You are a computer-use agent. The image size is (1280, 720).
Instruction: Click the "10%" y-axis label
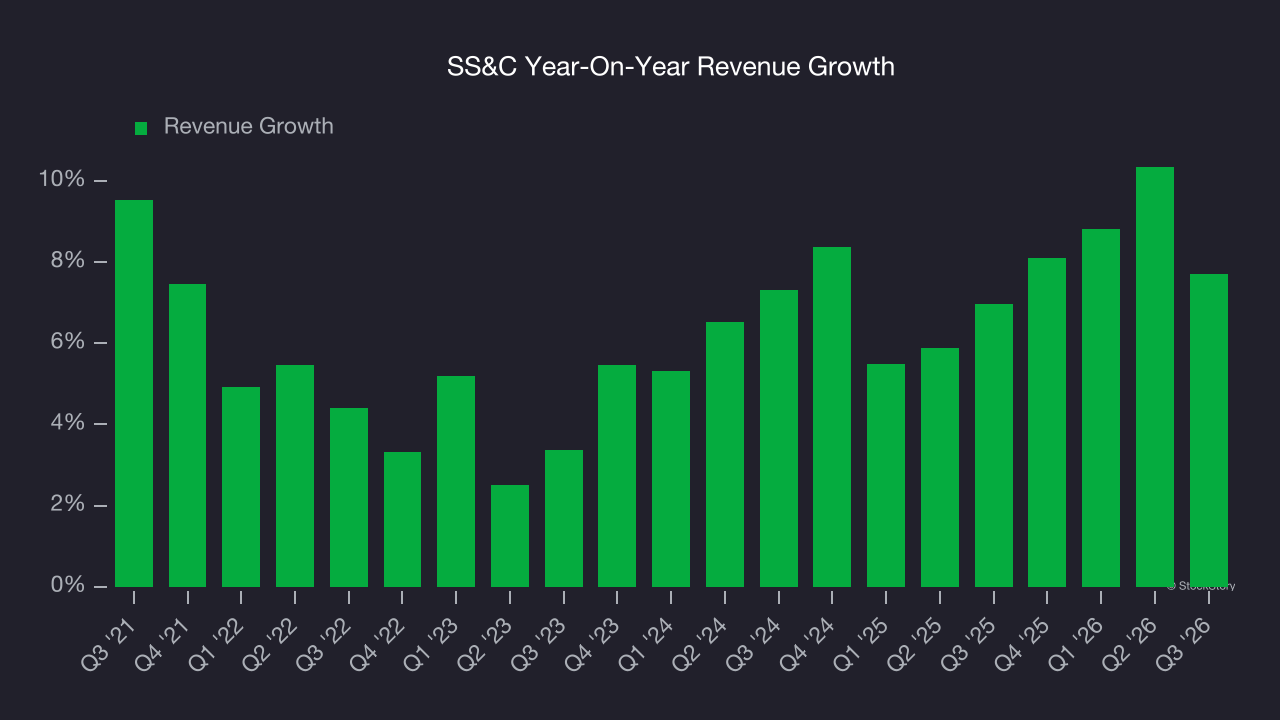(61, 180)
